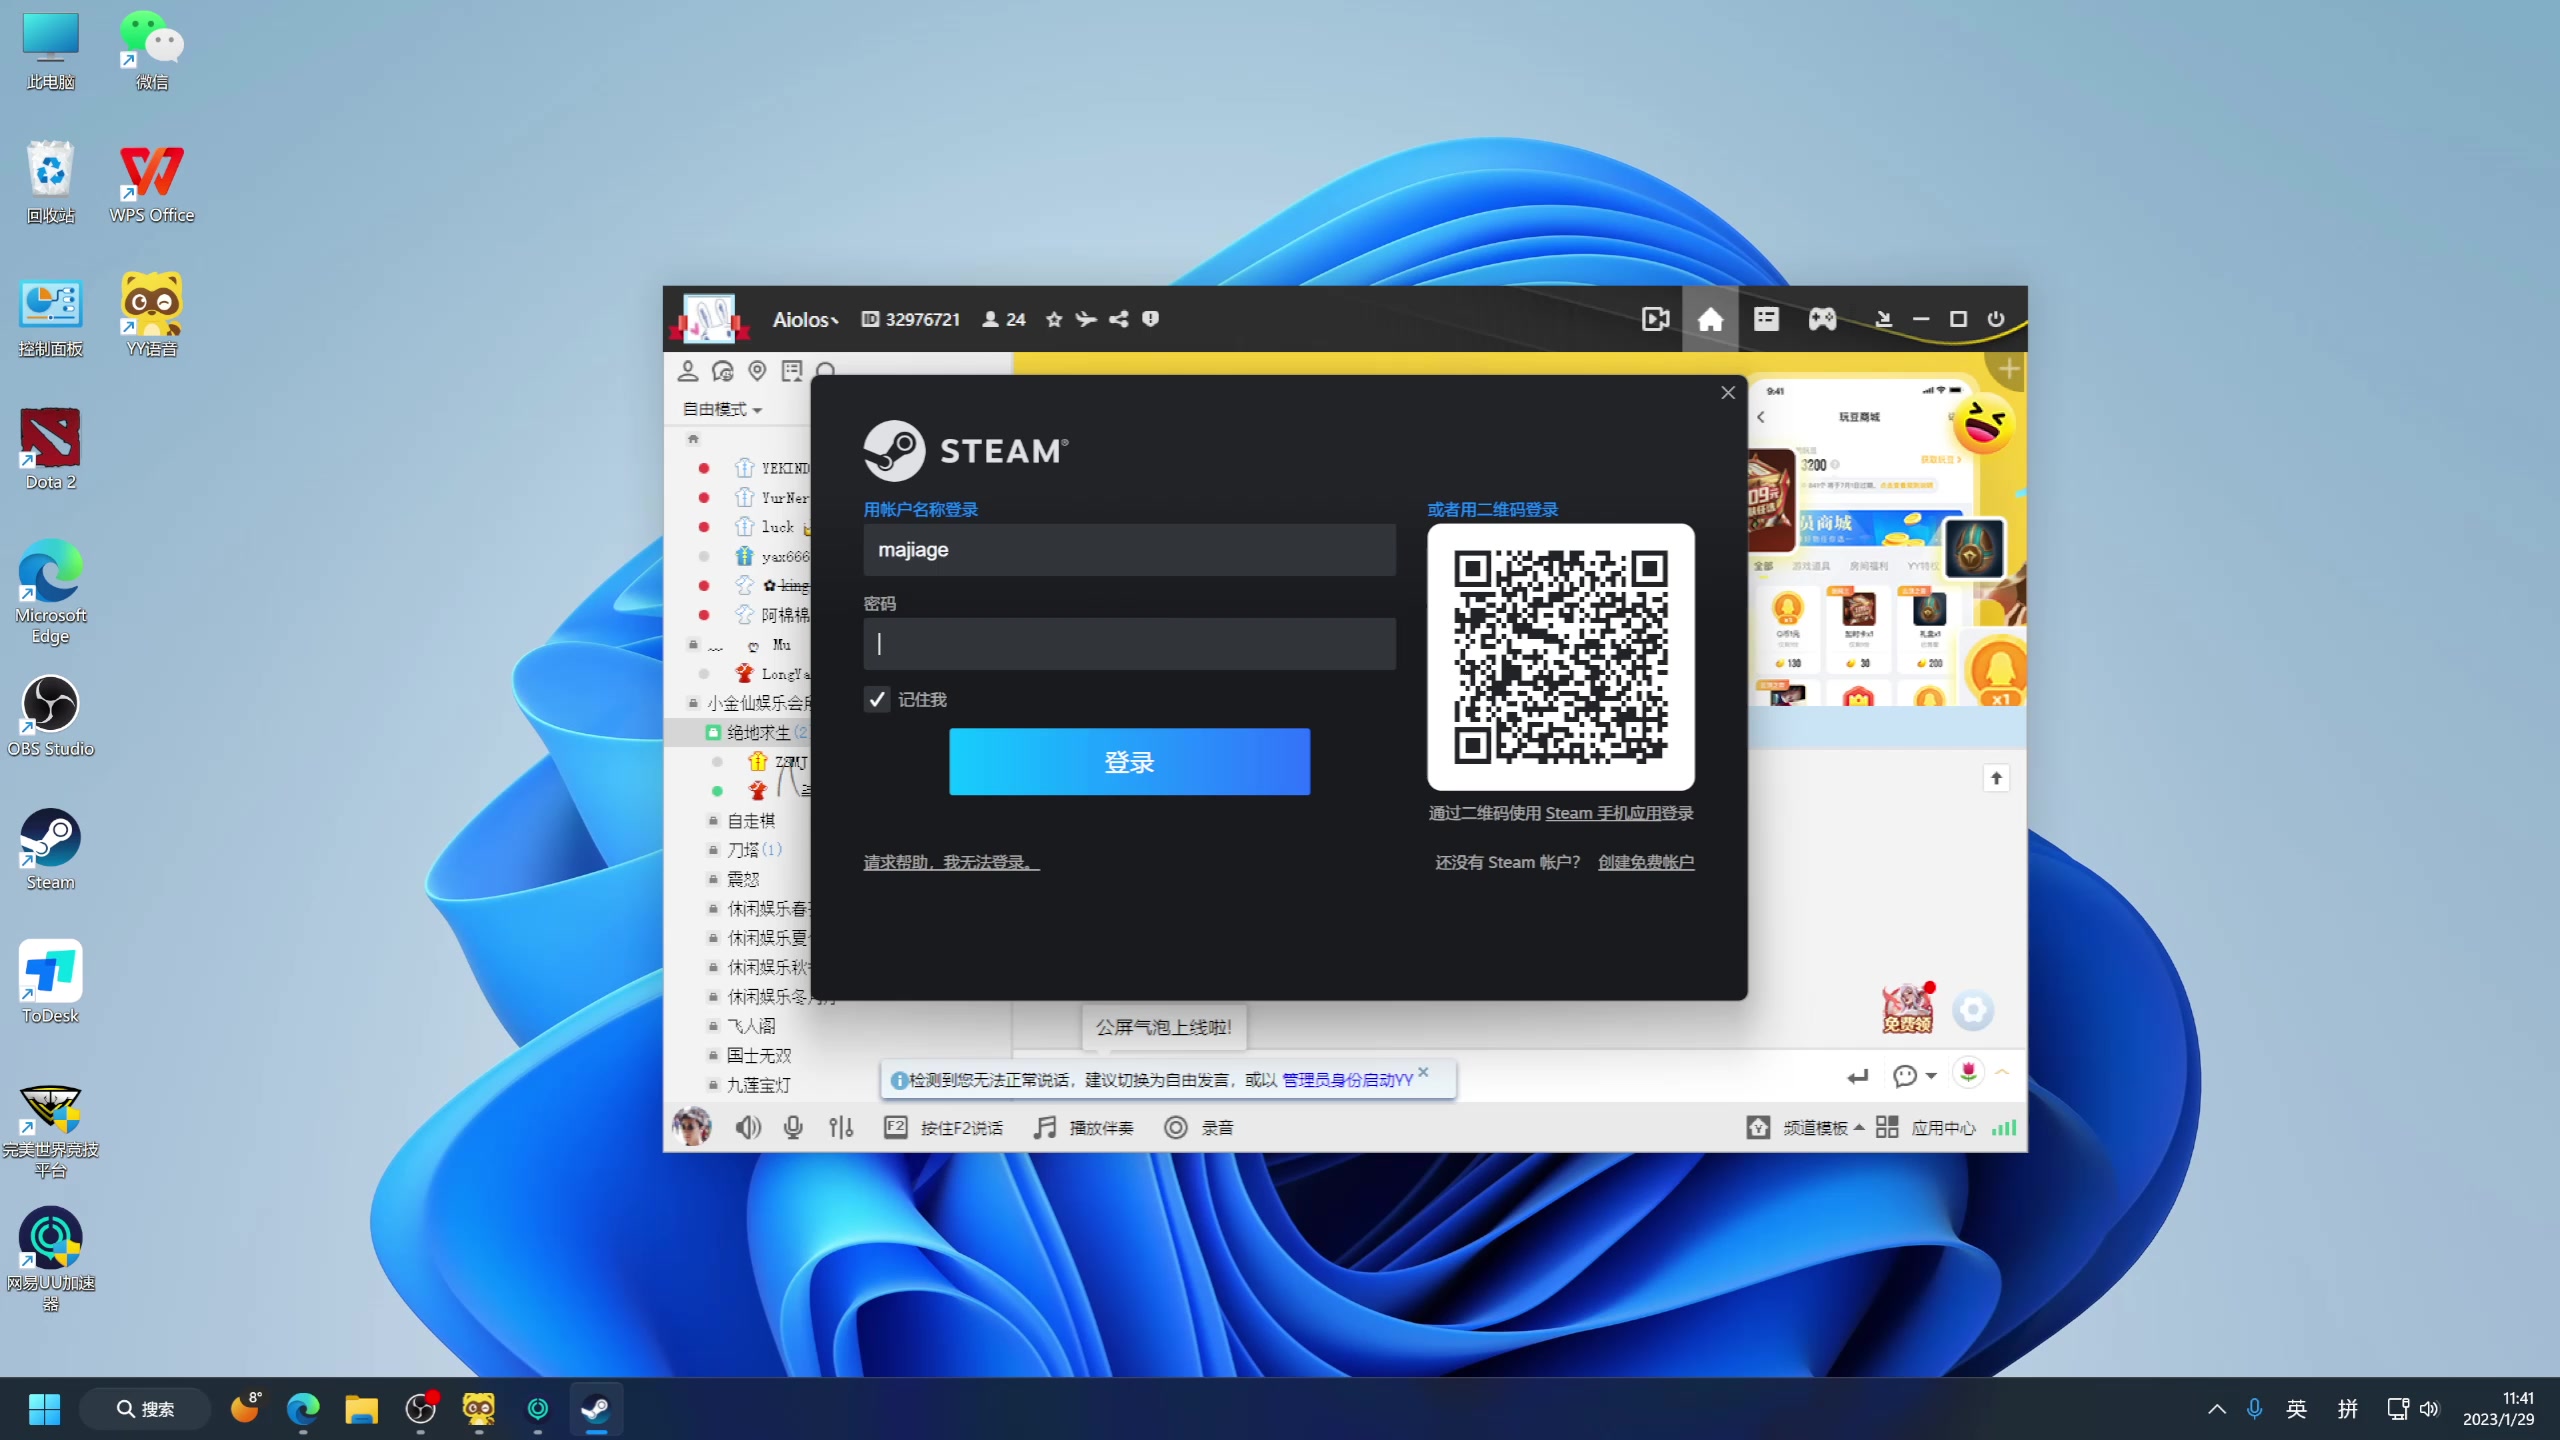Select the 国士无双 sub-channel
2560x1440 pixels.
point(759,1056)
